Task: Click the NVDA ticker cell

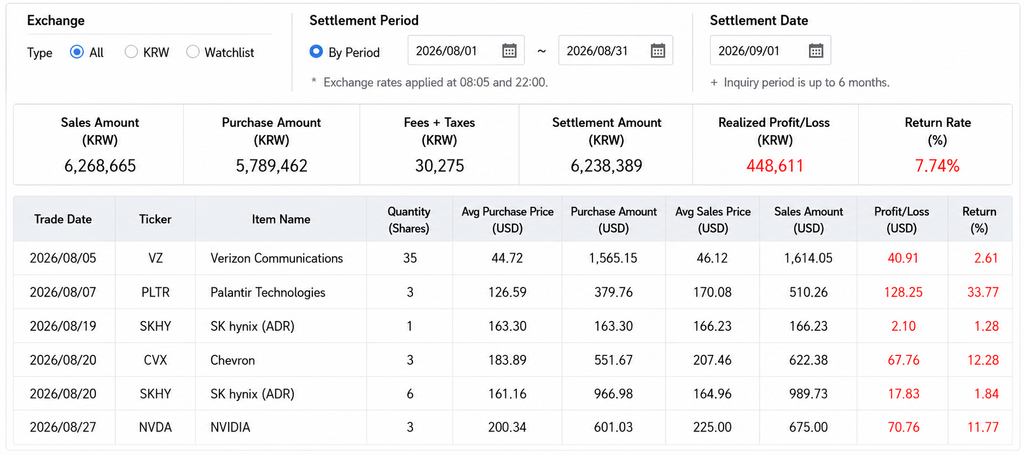Action: [x=155, y=428]
